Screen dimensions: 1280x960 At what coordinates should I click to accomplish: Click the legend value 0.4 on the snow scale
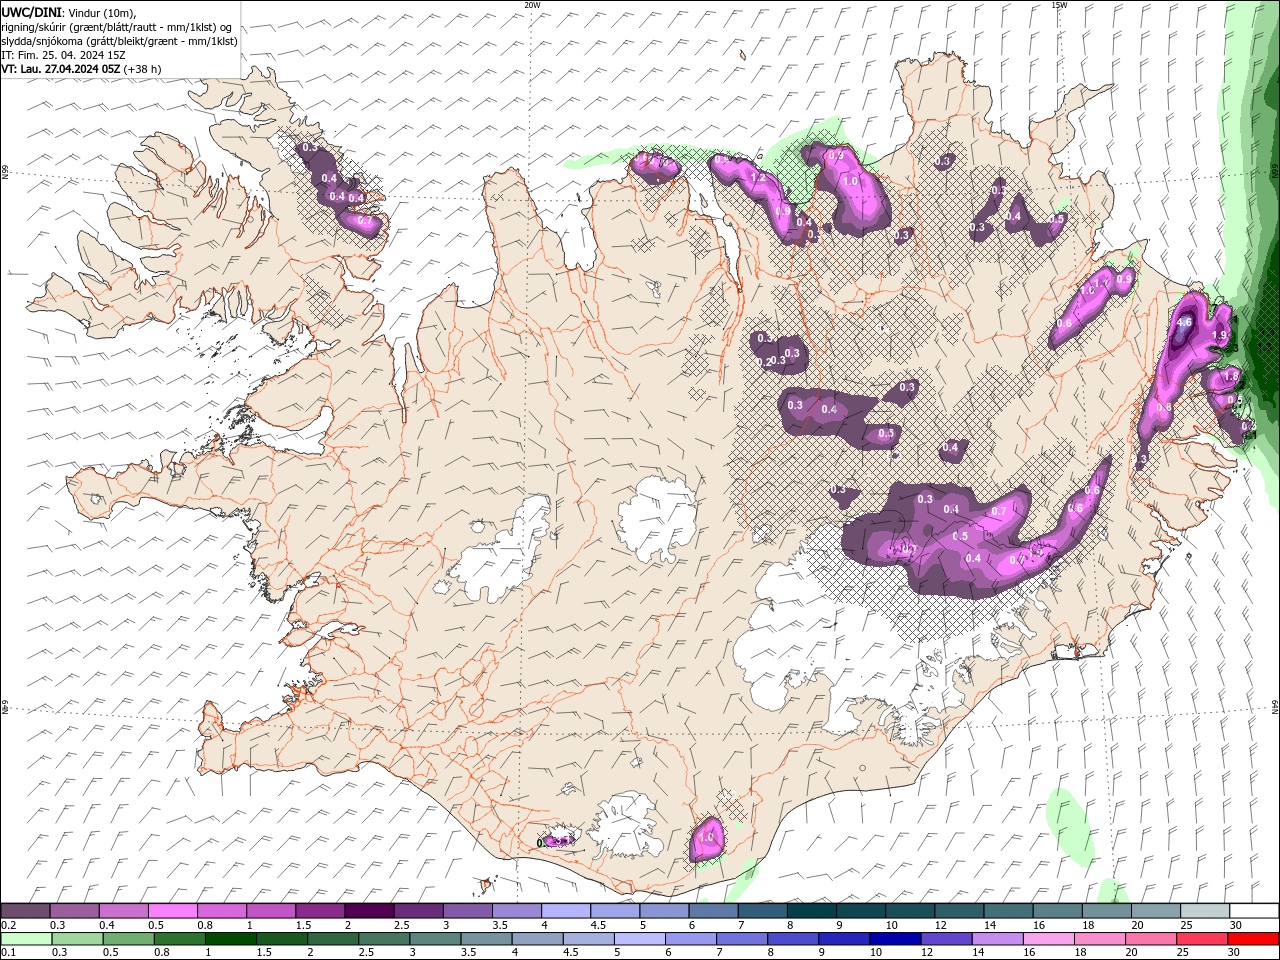click(x=107, y=925)
